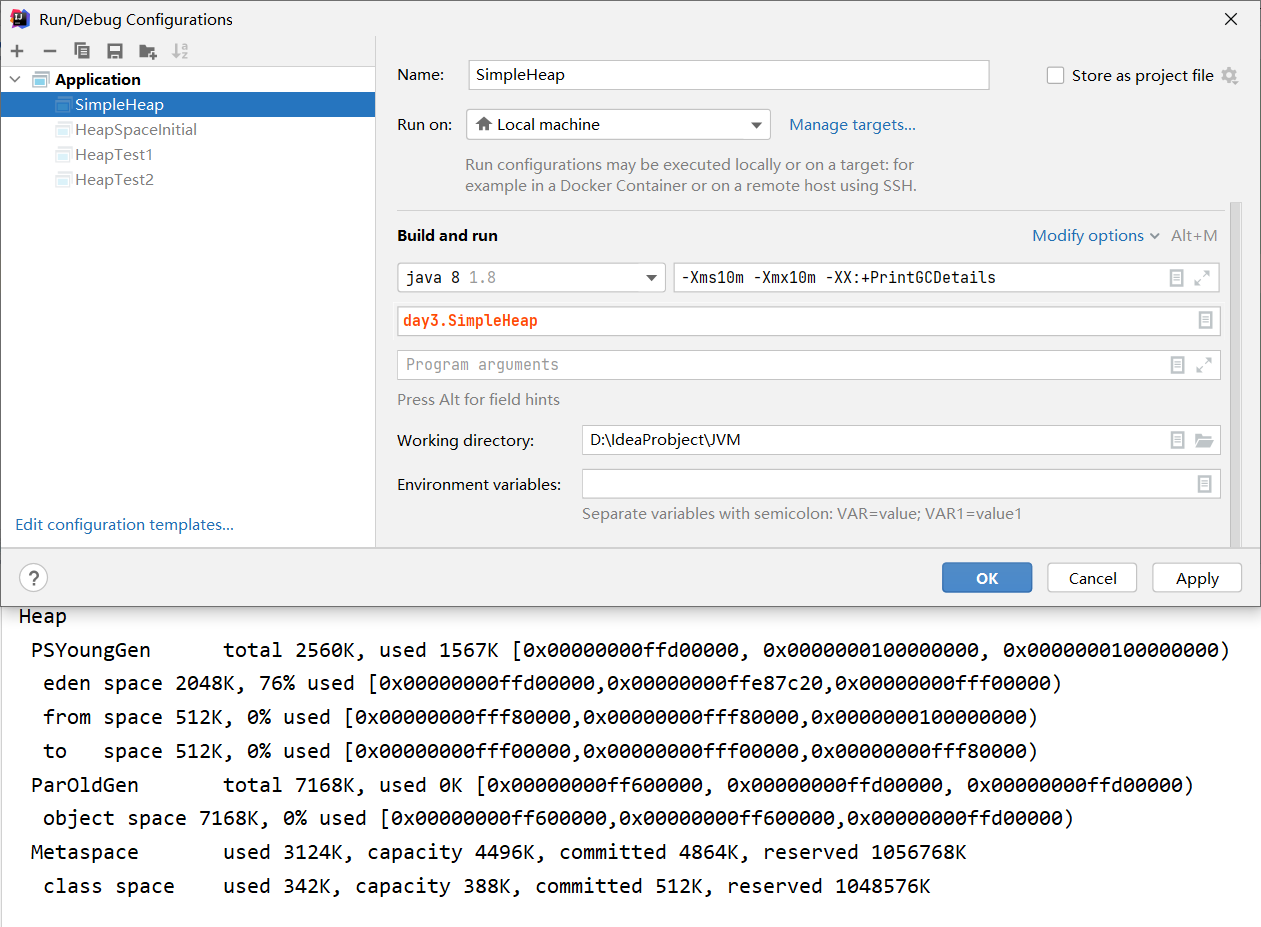Click the eden space 2048K output line

click(552, 684)
